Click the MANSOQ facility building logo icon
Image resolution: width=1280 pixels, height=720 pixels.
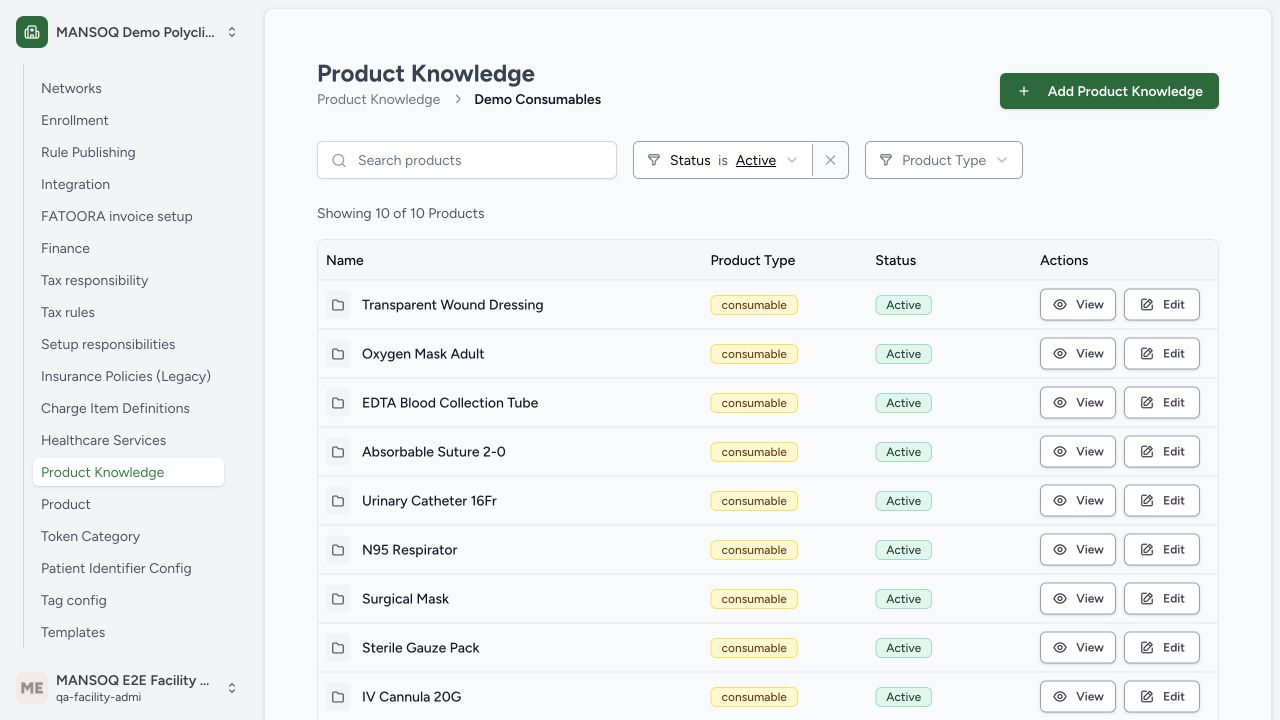click(32, 32)
